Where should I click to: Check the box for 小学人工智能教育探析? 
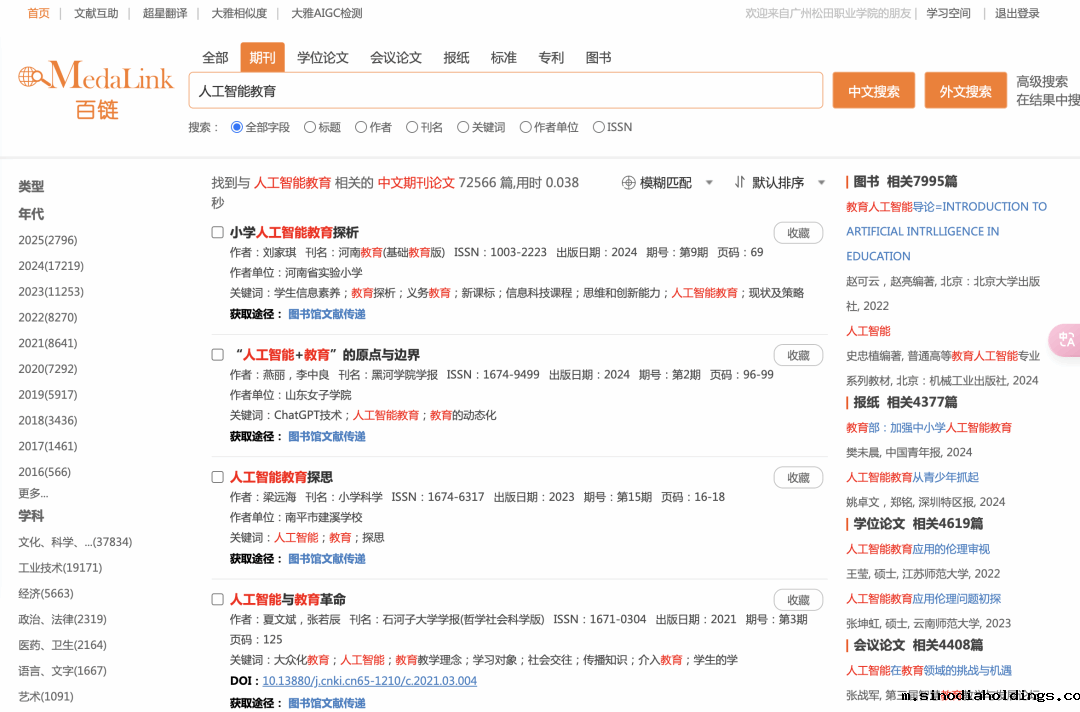(217, 232)
